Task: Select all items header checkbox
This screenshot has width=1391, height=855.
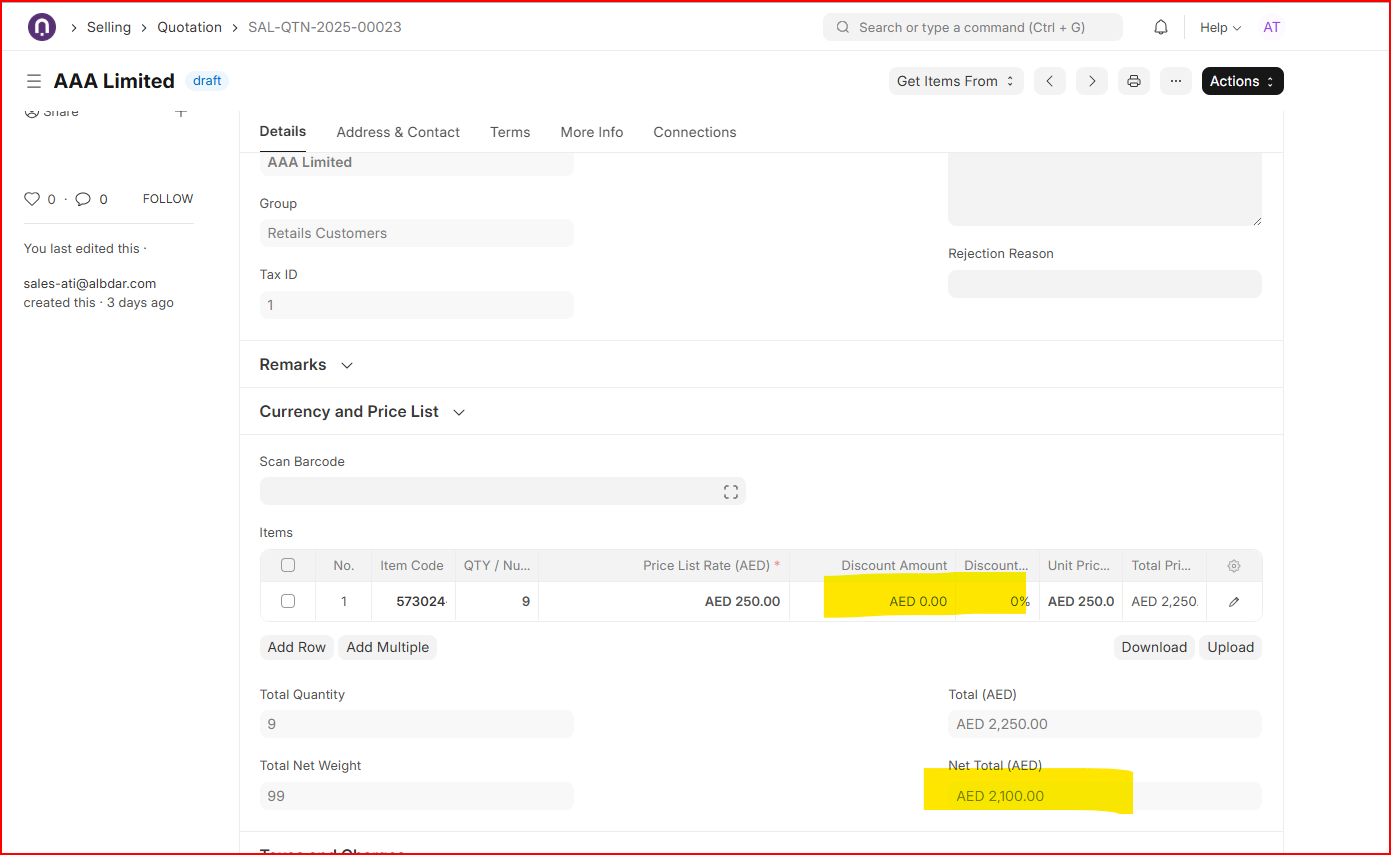Action: [288, 565]
